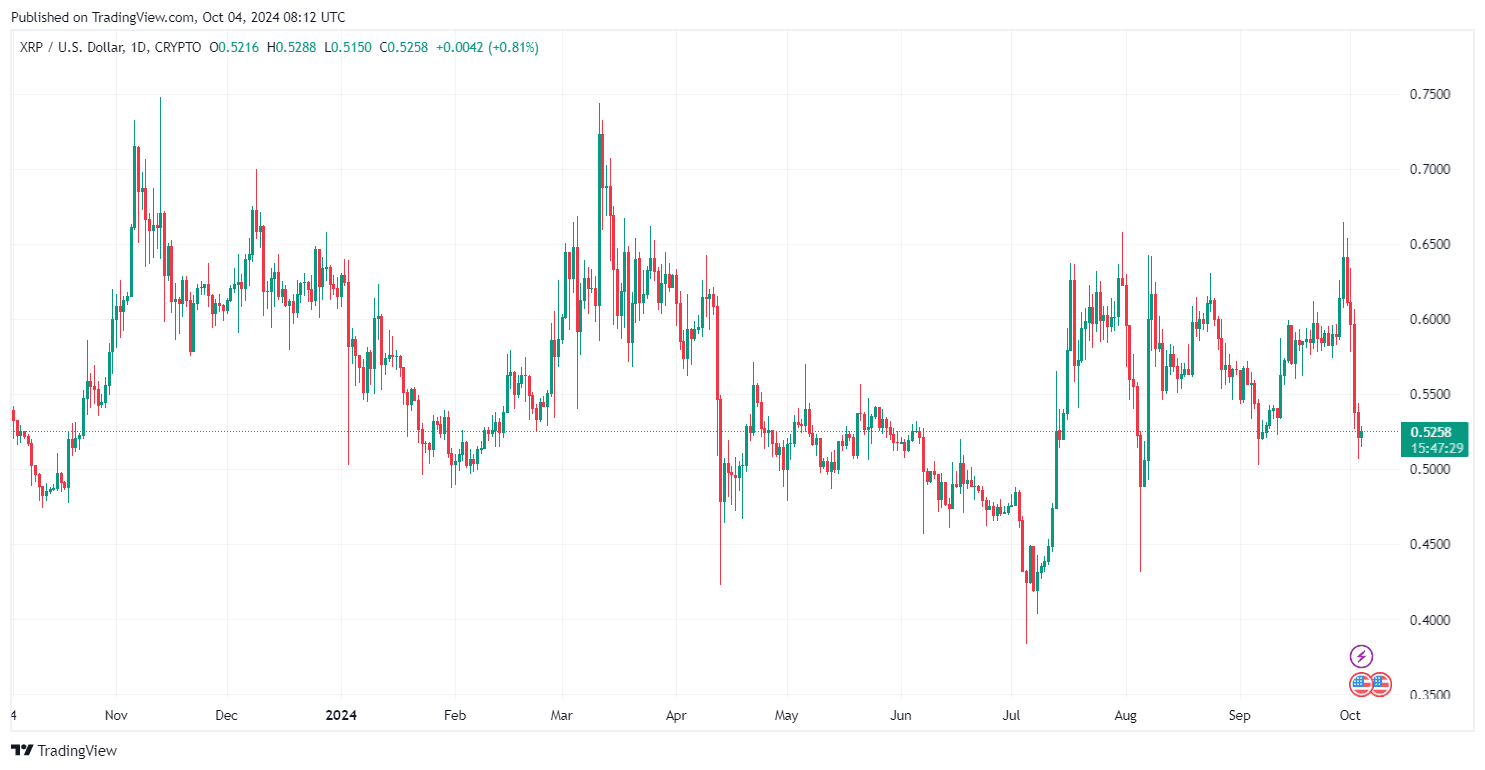Click the 0.4500 price axis label
This screenshot has width=1485, height=770.
pyautogui.click(x=1430, y=545)
